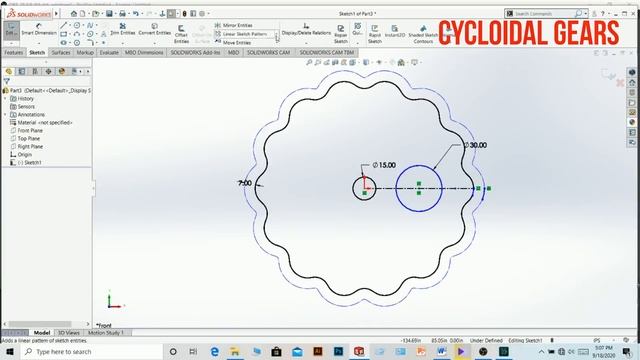Open Display/Delete Relations
The width and height of the screenshot is (640, 360).
point(306,29)
